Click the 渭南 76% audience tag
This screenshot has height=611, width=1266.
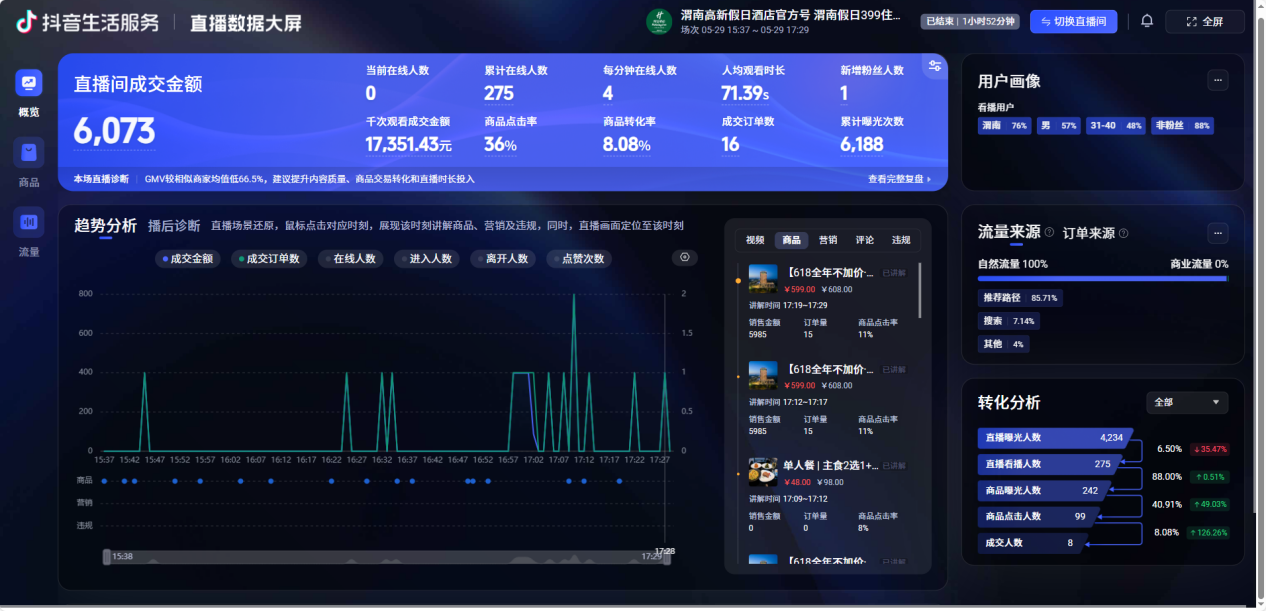pos(1005,126)
